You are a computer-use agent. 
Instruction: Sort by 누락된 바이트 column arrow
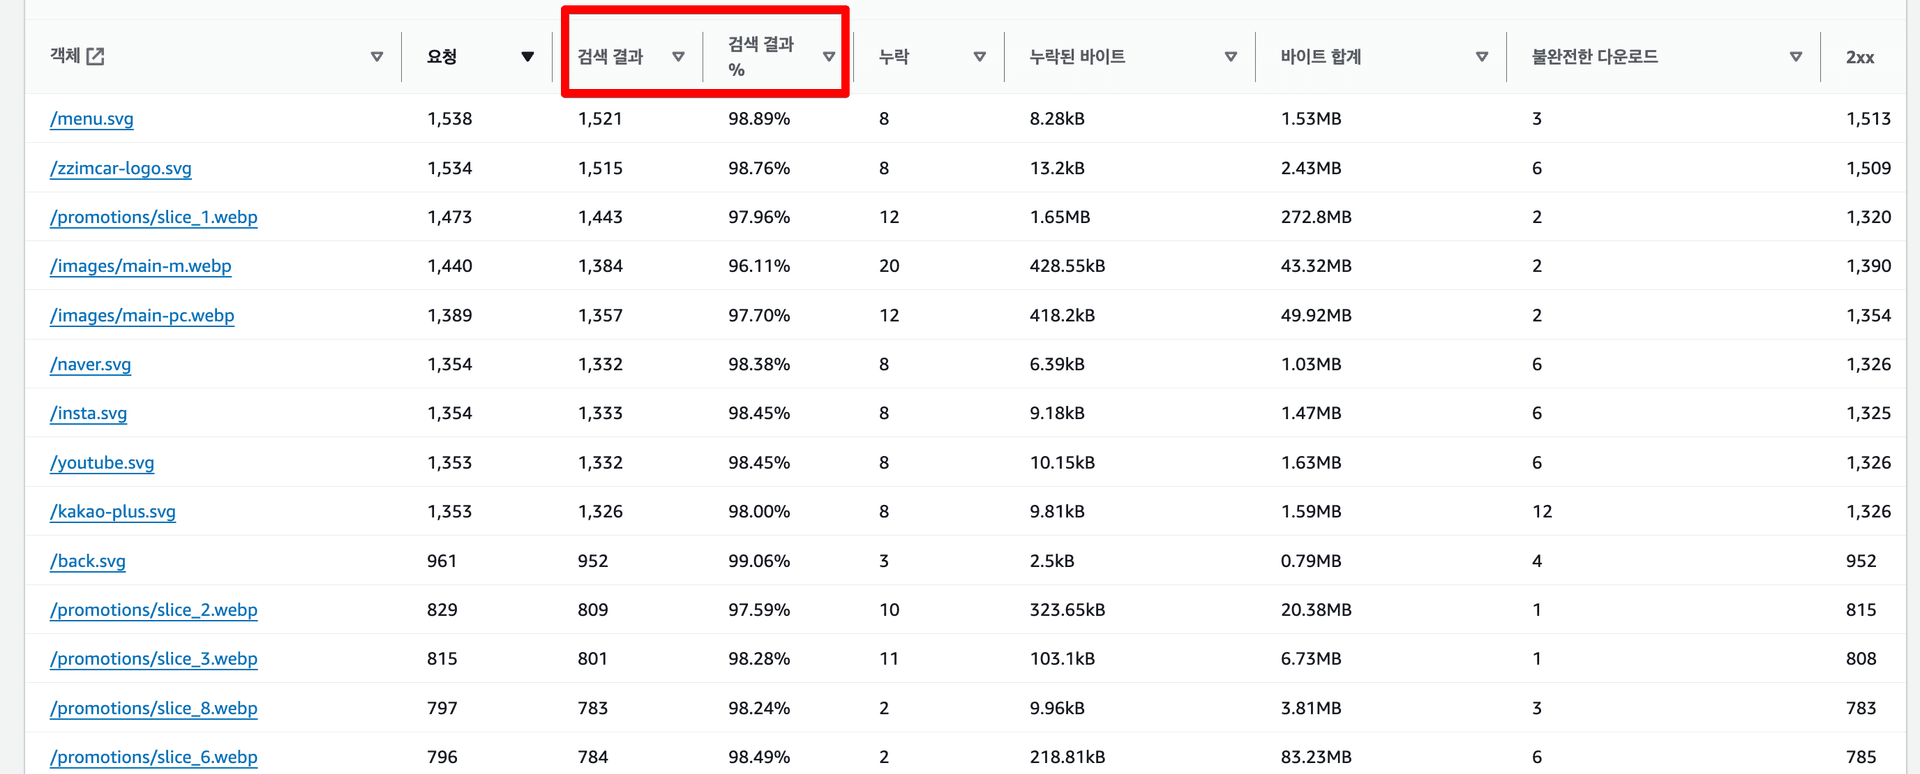pos(1230,57)
